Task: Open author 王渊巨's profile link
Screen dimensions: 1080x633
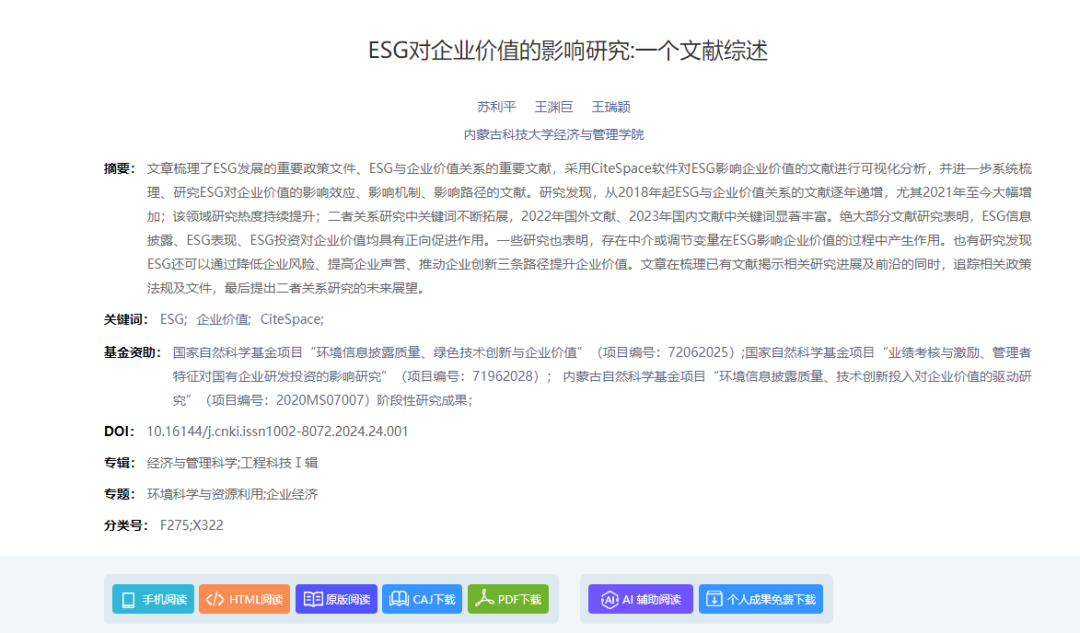Action: [x=553, y=107]
